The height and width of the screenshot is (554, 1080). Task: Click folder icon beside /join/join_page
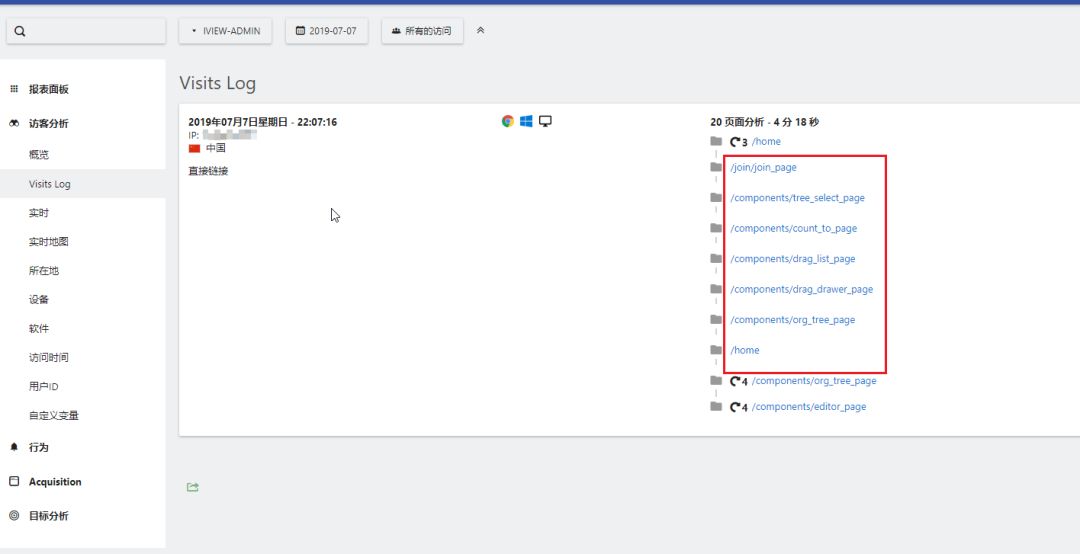tap(716, 167)
